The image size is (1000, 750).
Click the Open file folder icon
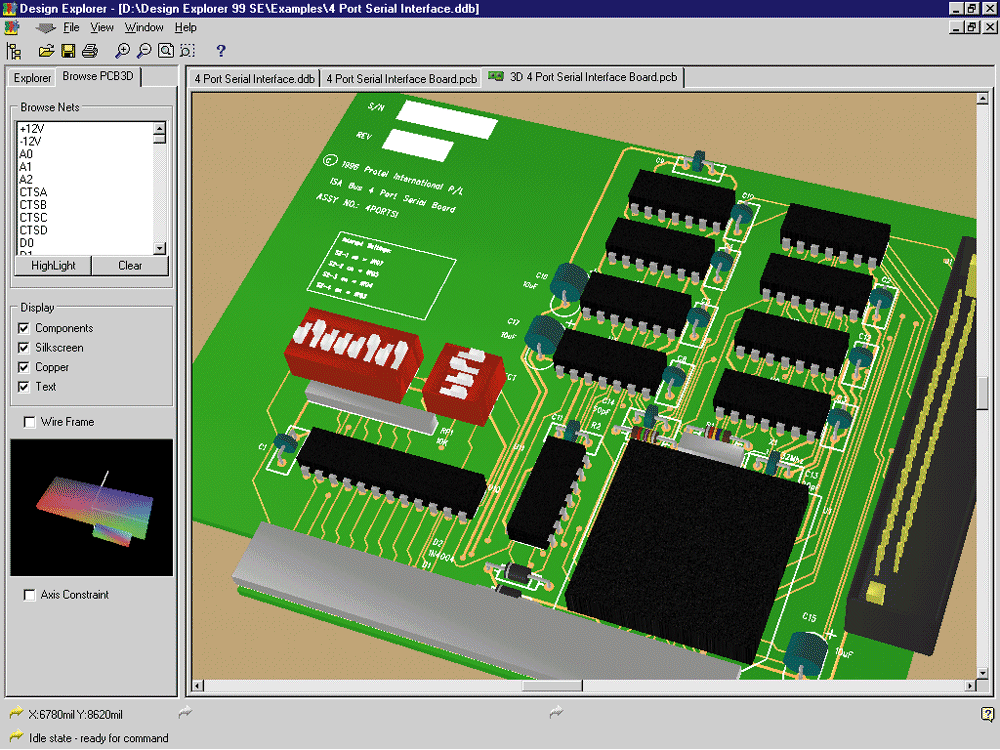[47, 51]
